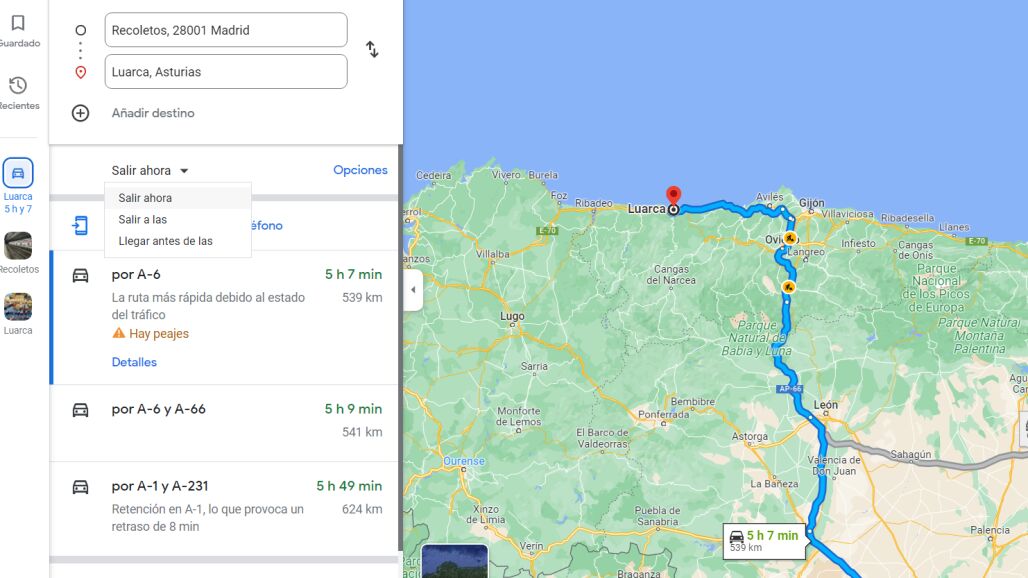This screenshot has width=1028, height=578.
Task: Open Detalles for the A-6 route
Action: (x=134, y=362)
